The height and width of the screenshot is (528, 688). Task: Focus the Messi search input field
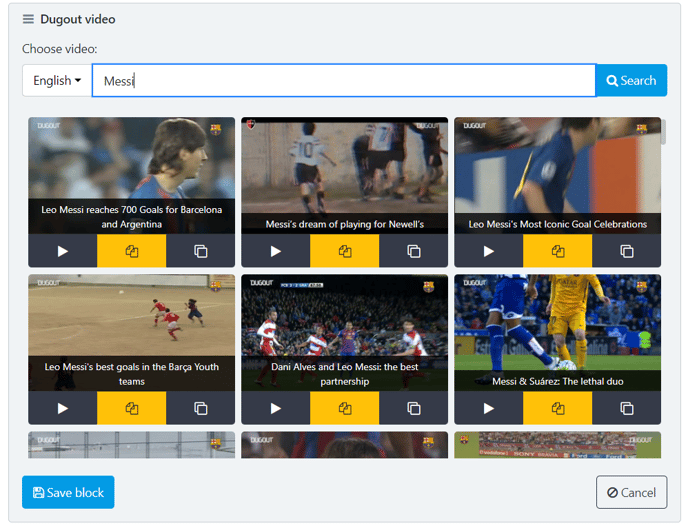point(344,81)
